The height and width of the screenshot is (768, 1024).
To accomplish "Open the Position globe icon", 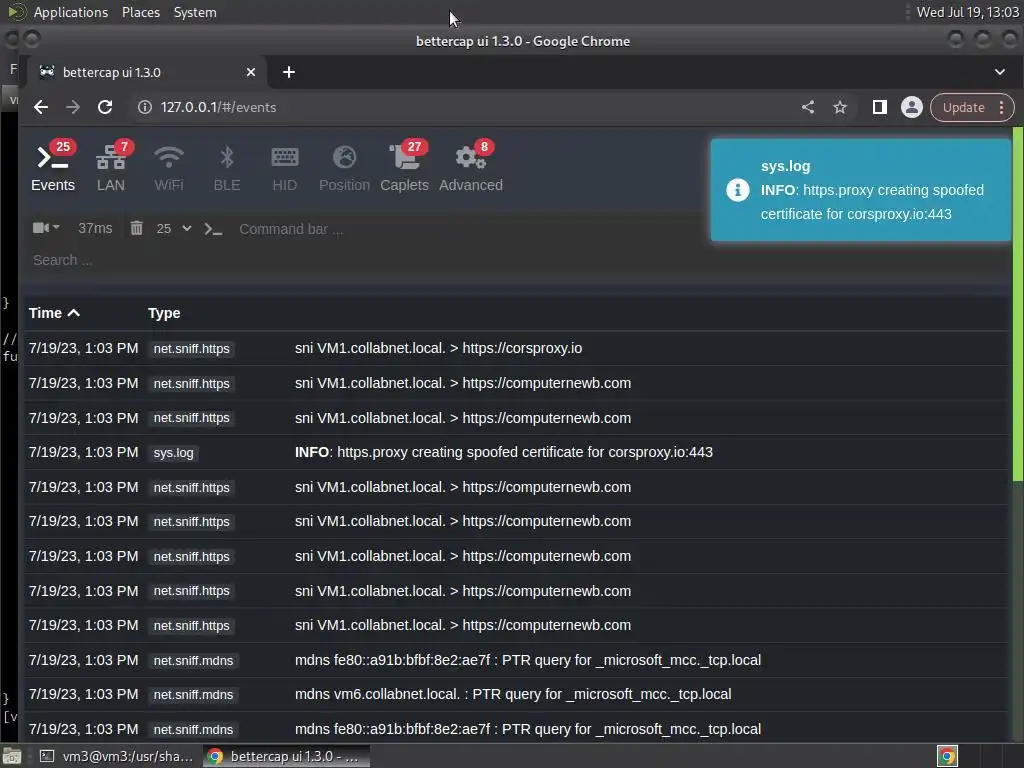I will click(x=344, y=167).
